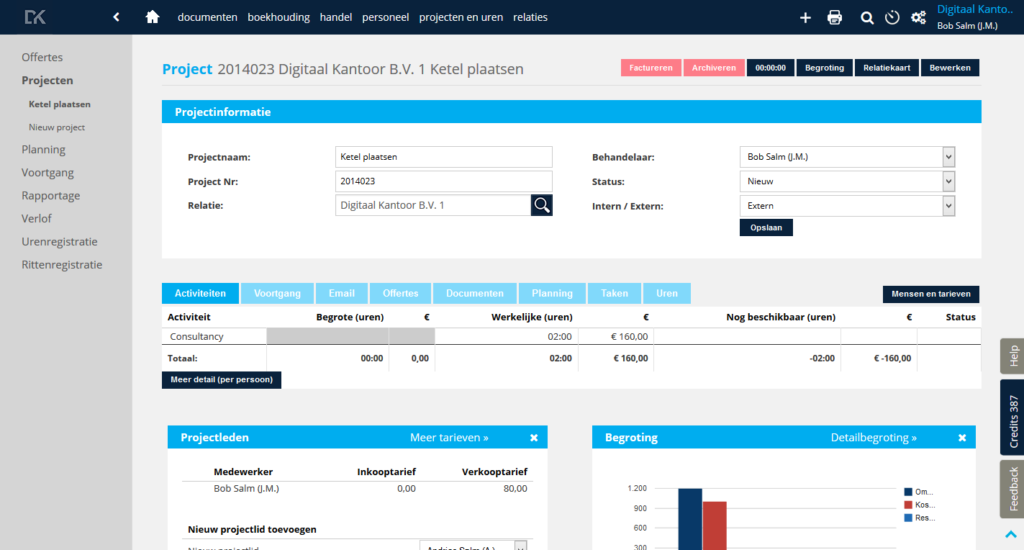Image resolution: width=1024 pixels, height=550 pixels.
Task: Click the Consultancy activity row
Action: pos(571,336)
